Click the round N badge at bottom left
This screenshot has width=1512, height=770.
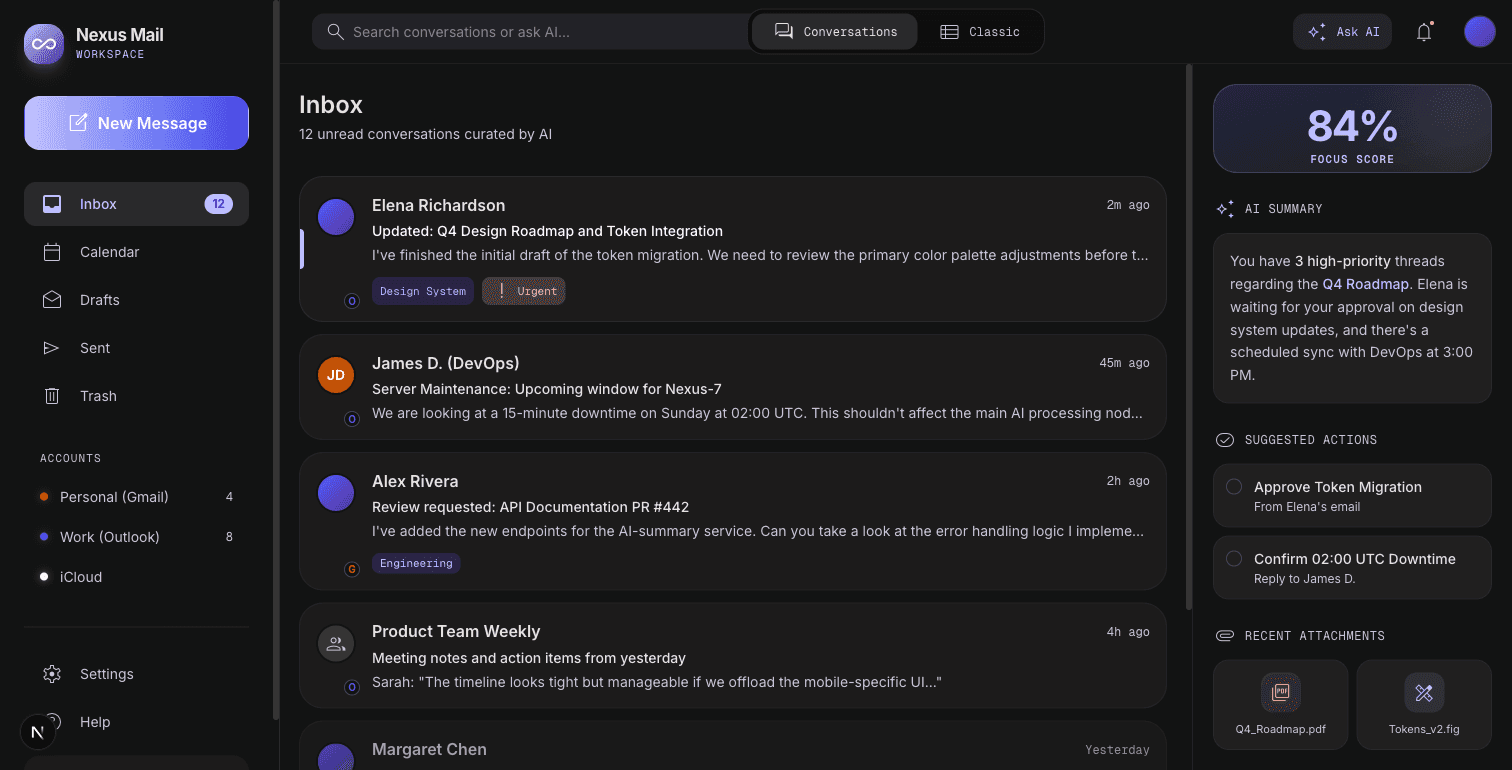[37, 732]
